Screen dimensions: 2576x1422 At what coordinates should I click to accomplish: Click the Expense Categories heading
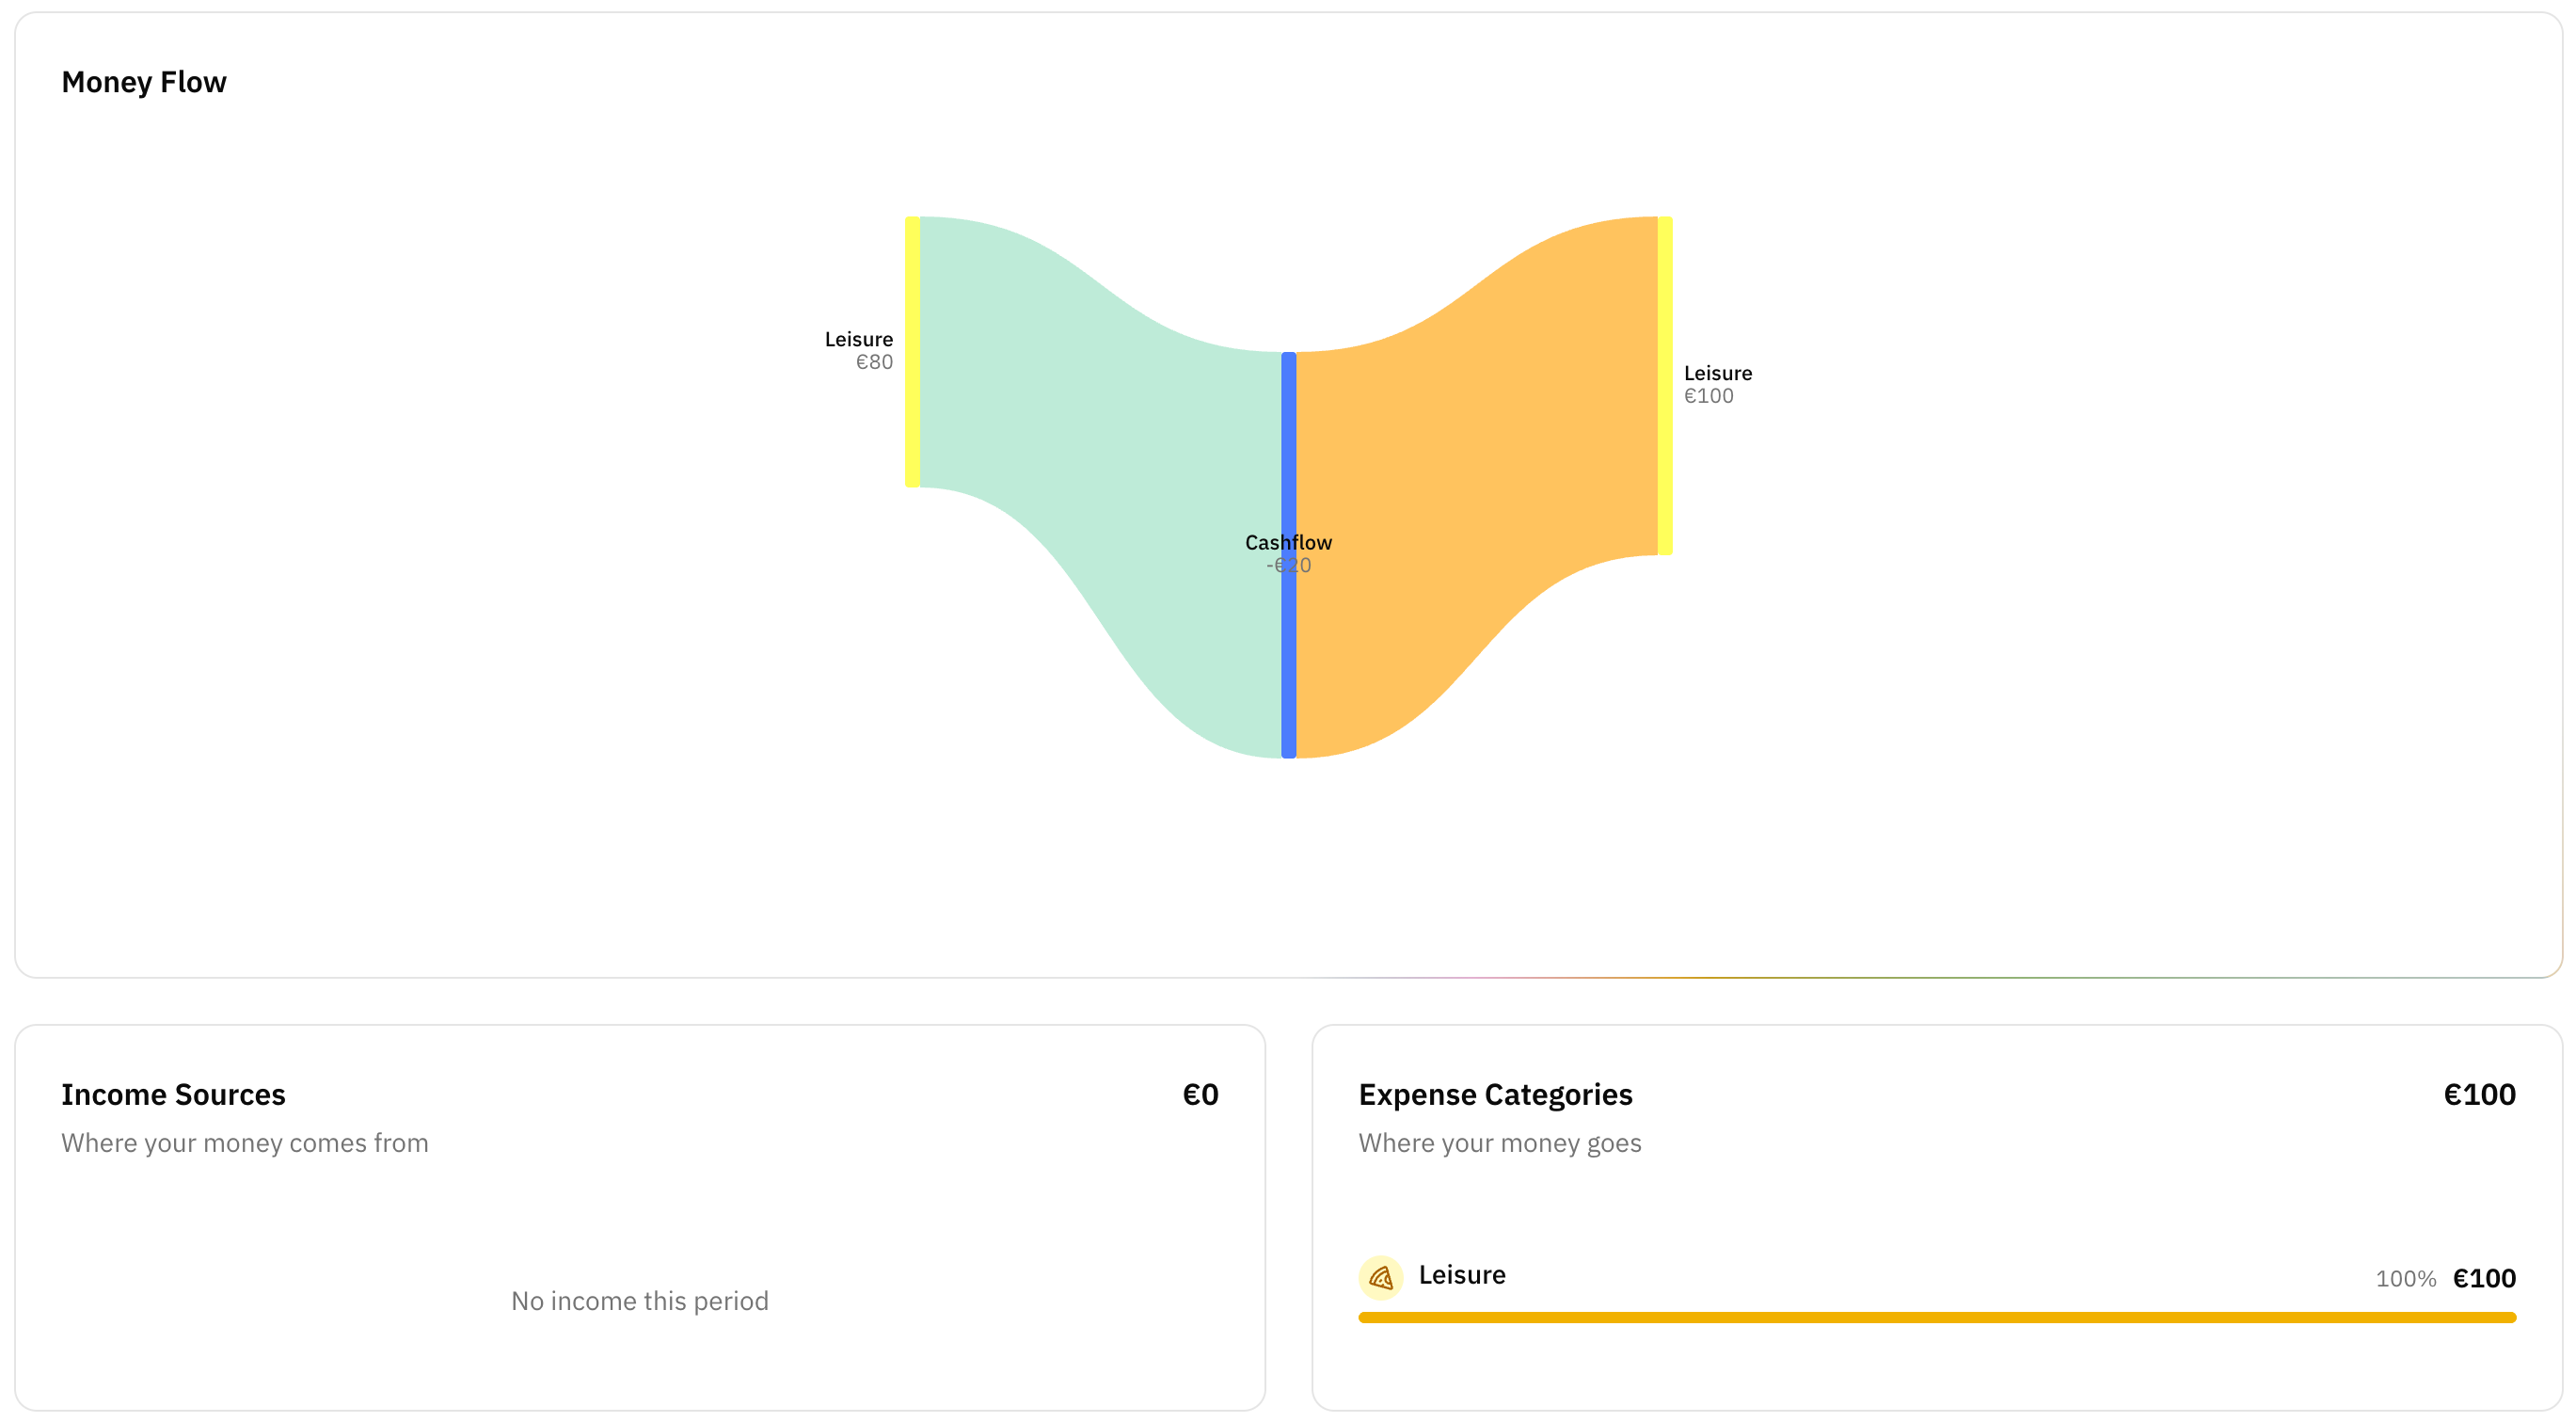point(1495,1094)
